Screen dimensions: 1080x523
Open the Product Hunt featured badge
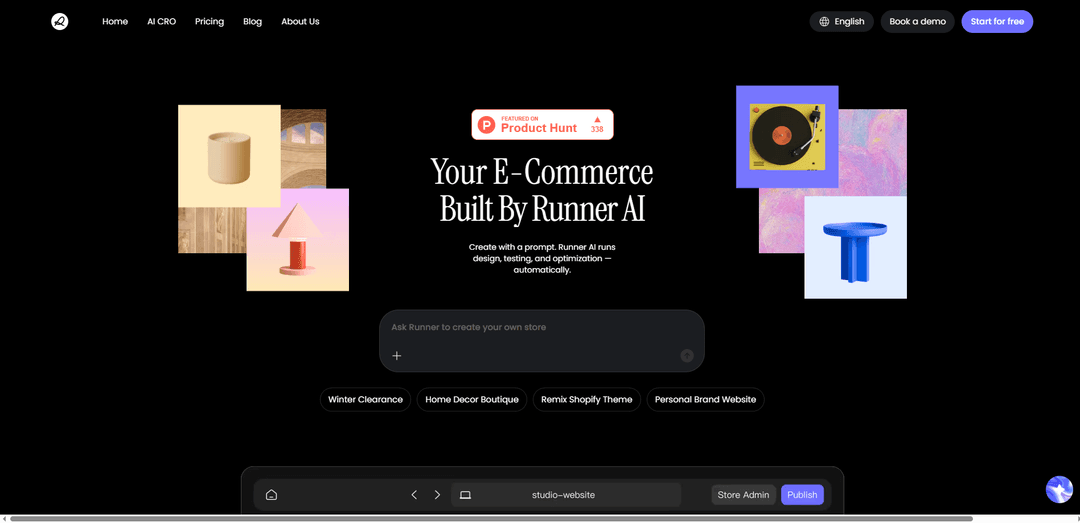542,124
